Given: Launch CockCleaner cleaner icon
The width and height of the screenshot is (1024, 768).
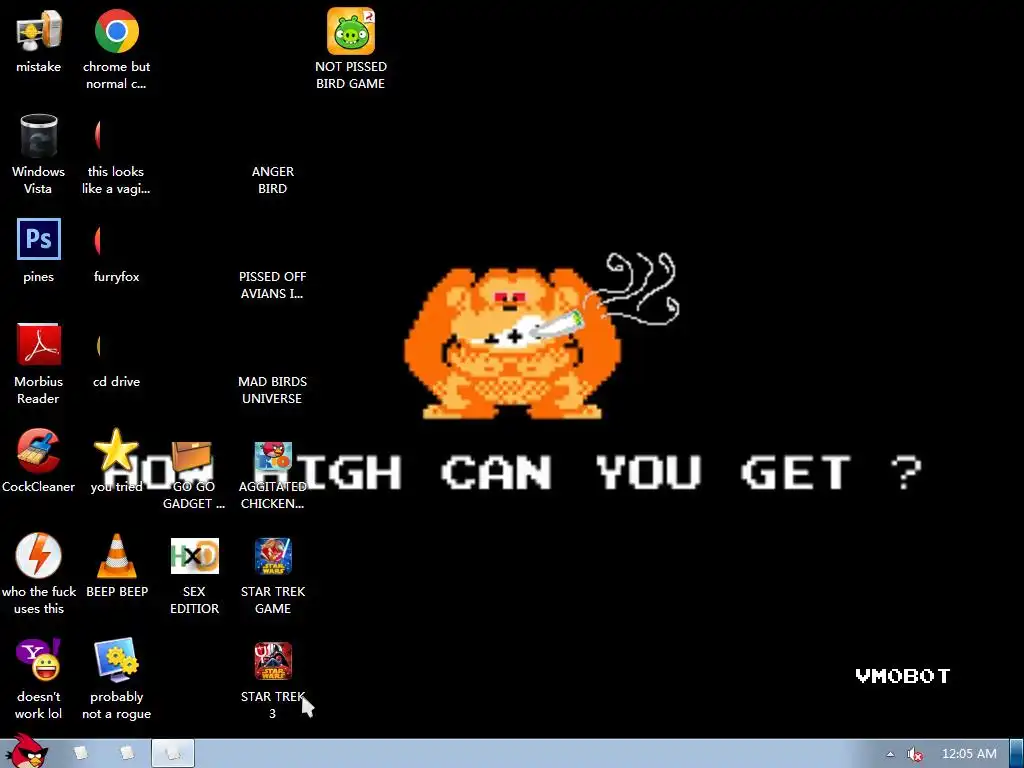Looking at the screenshot, I should click(39, 450).
